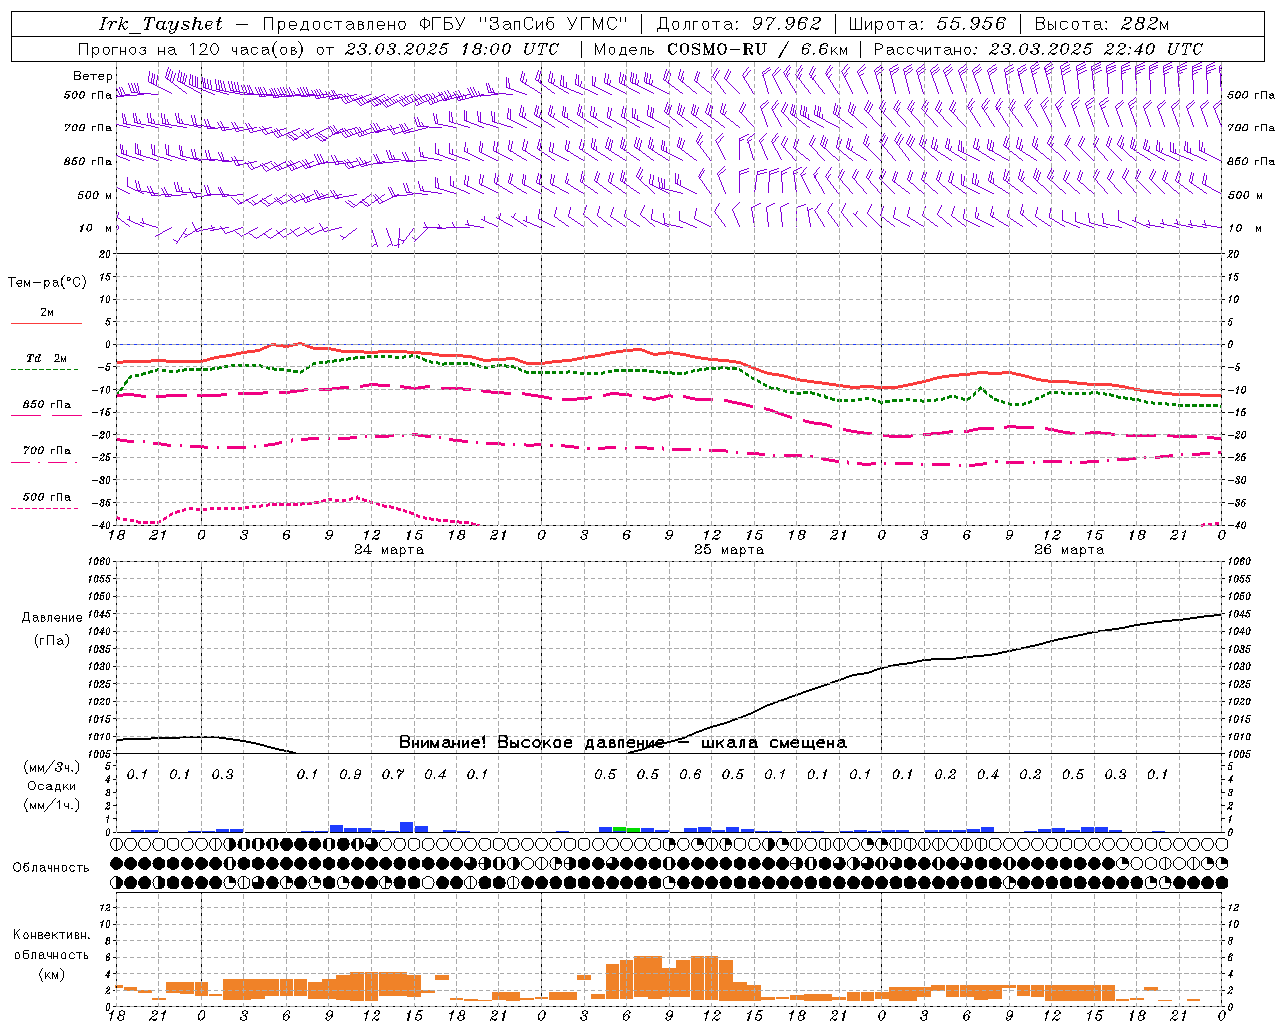Click the '24 марта' date label
The height and width of the screenshot is (1024, 1280).
389,550
